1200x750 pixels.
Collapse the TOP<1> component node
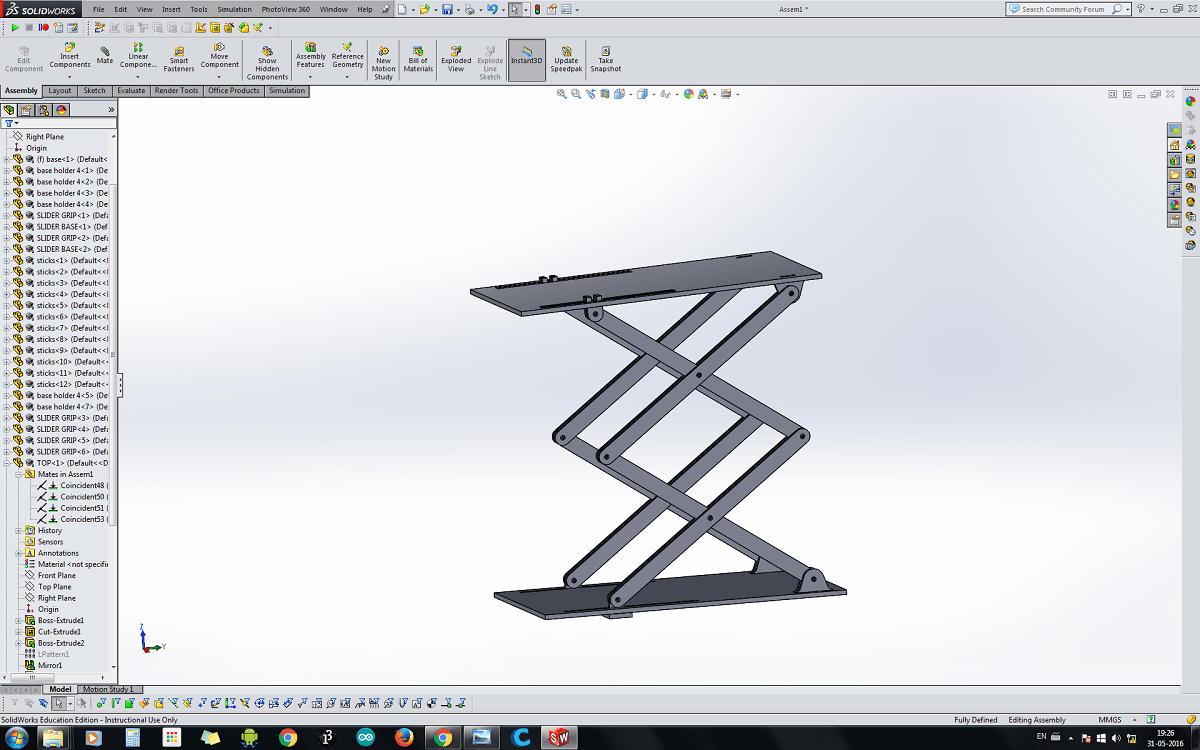[7, 463]
